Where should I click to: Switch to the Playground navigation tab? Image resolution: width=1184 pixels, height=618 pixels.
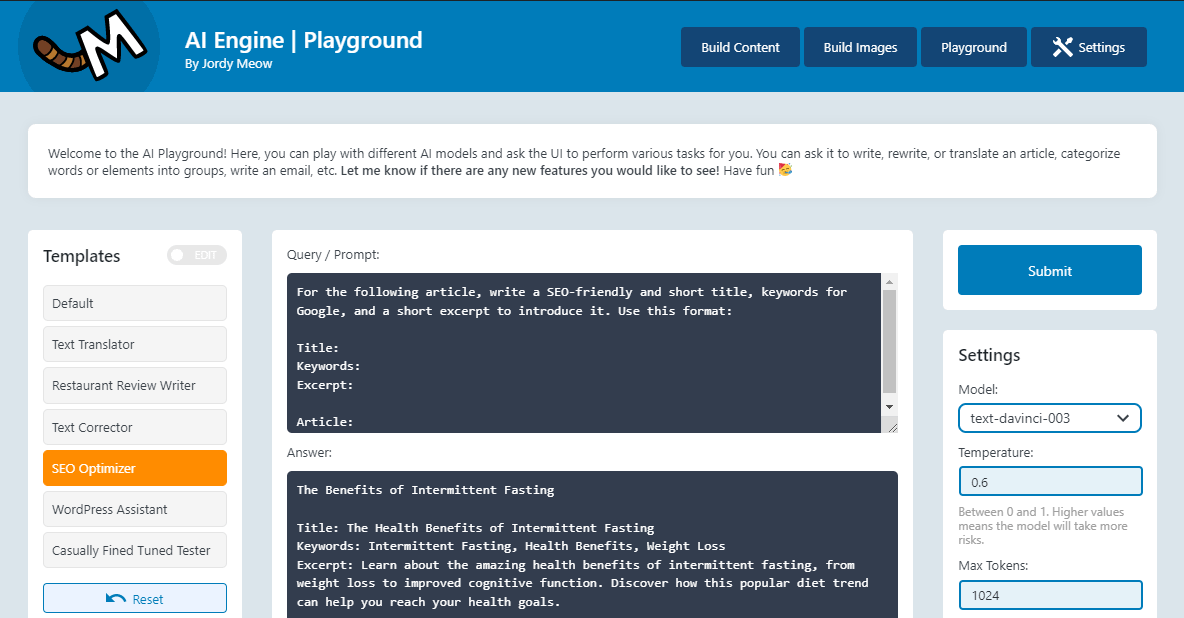[x=973, y=46]
